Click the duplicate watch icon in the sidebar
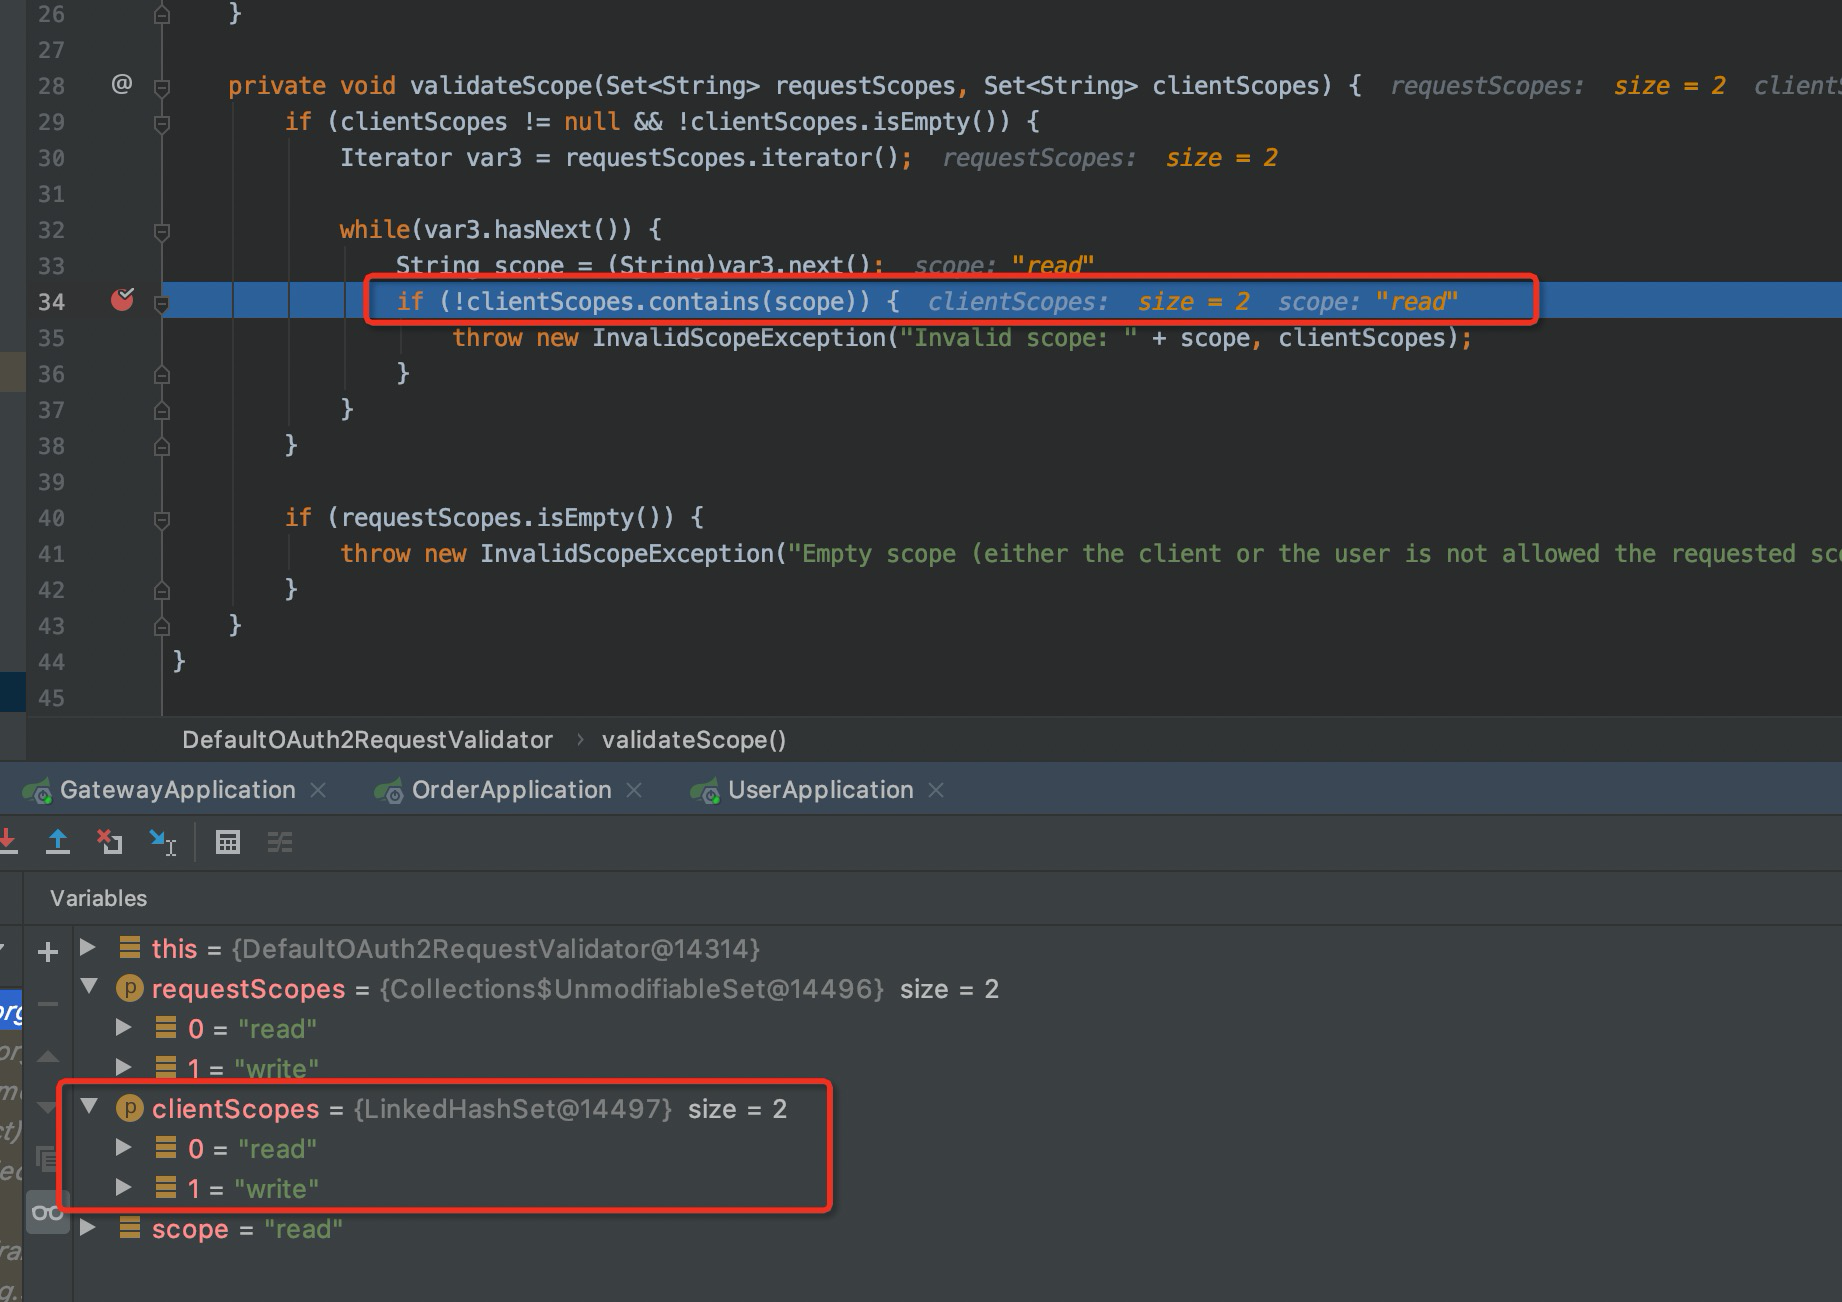The image size is (1842, 1302). tap(47, 1157)
